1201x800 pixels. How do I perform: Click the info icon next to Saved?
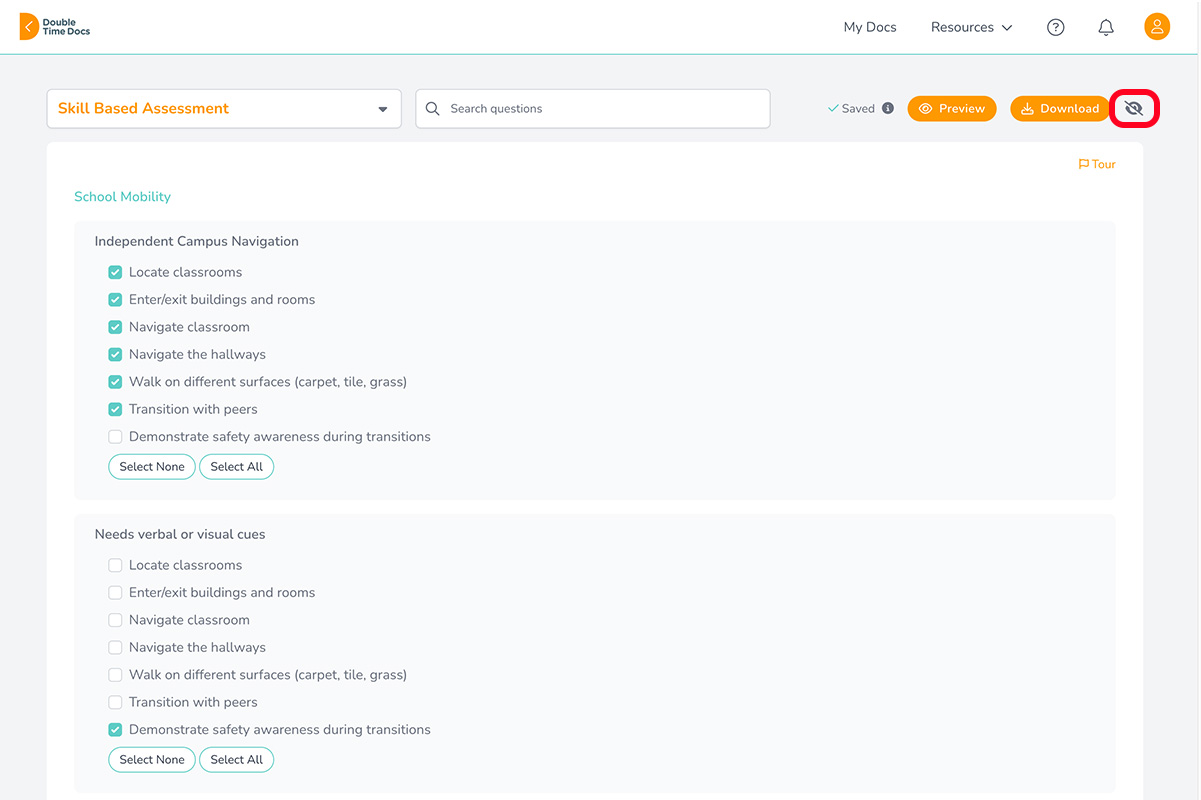coord(886,107)
